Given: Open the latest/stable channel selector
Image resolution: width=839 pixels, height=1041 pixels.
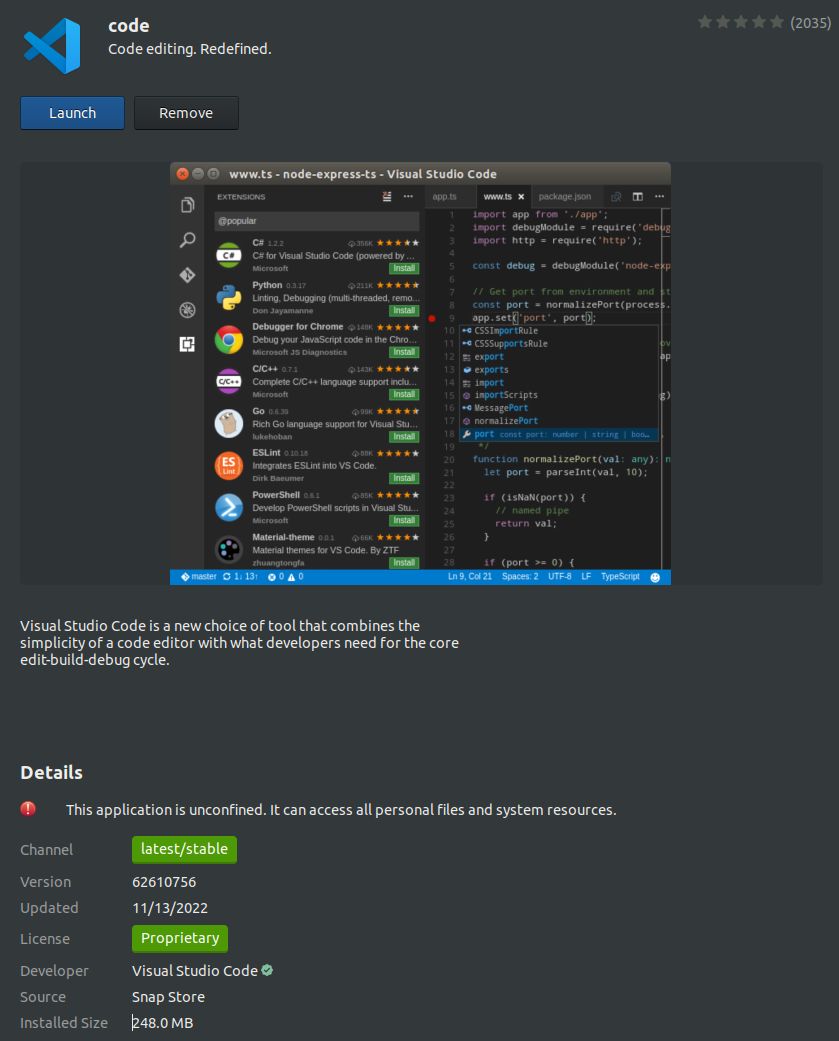Looking at the screenshot, I should (184, 849).
